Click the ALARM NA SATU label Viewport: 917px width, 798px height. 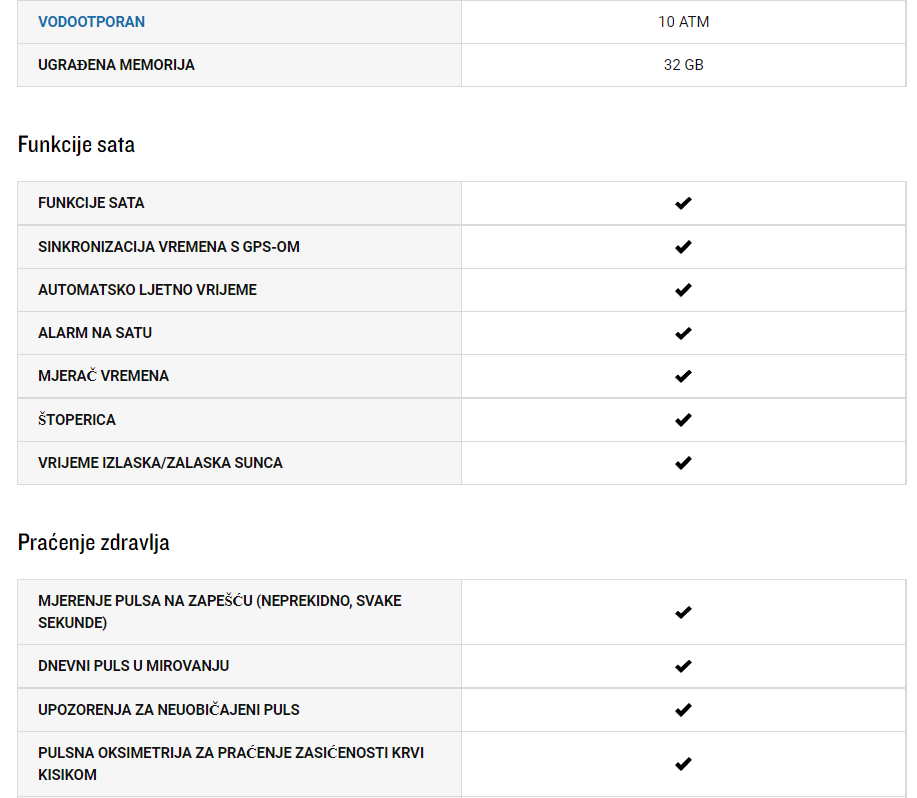pyautogui.click(x=95, y=333)
